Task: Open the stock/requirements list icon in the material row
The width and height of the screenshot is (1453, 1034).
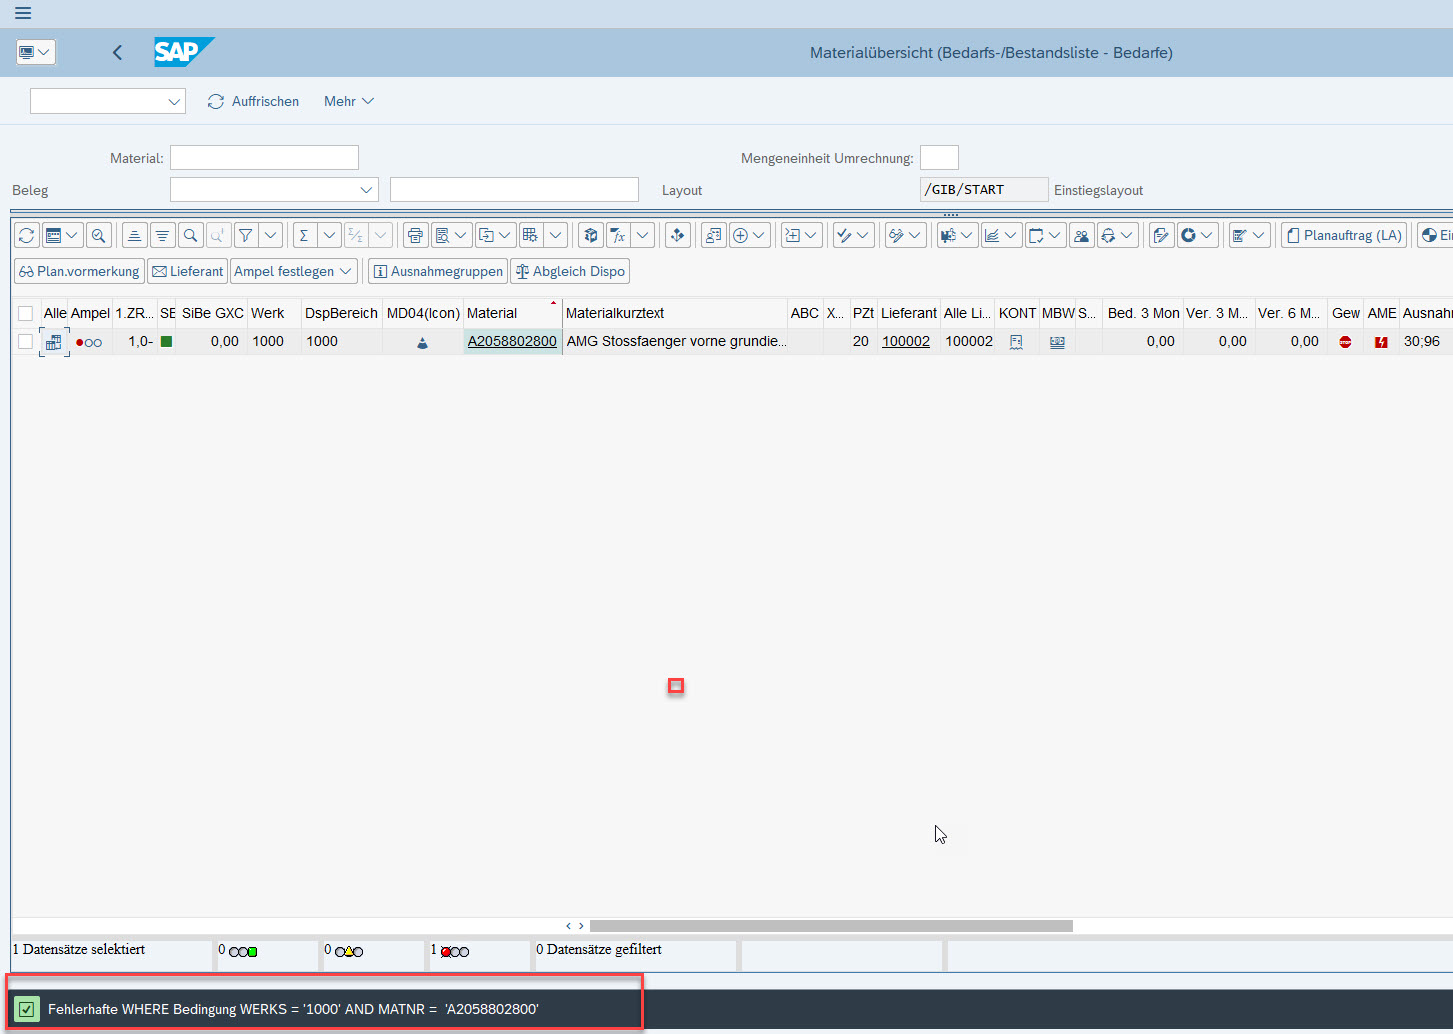Action: tap(54, 342)
